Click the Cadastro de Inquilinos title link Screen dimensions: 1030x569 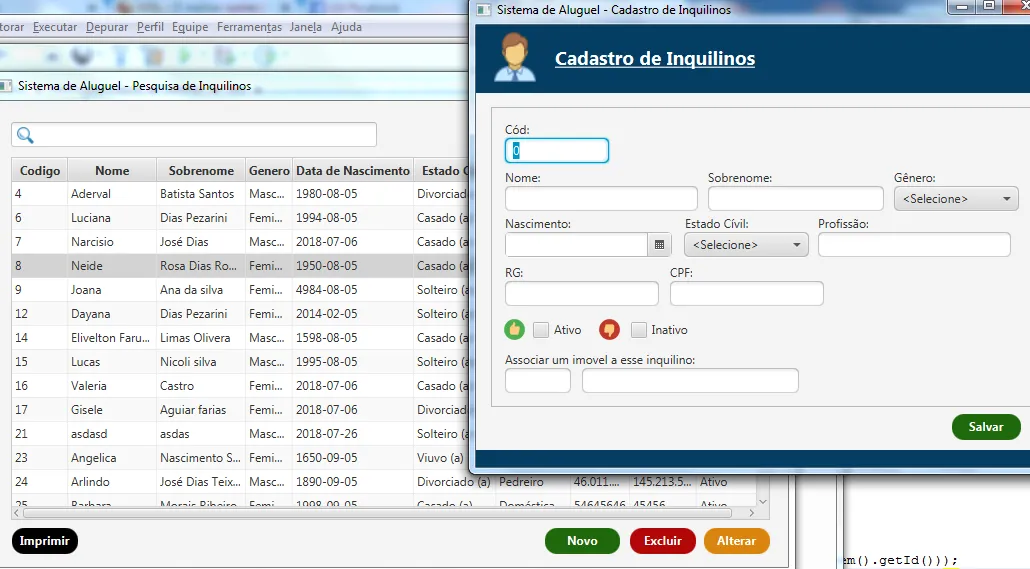coord(655,58)
